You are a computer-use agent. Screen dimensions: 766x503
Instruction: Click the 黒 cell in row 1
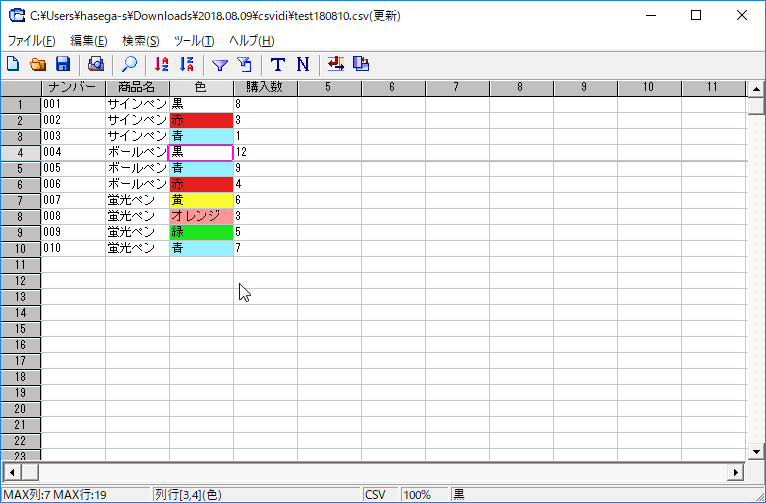click(201, 104)
